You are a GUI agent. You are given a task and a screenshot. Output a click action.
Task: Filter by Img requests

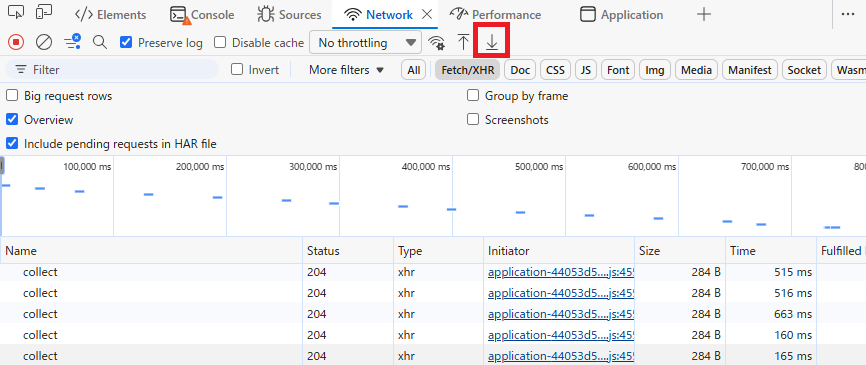coord(655,70)
